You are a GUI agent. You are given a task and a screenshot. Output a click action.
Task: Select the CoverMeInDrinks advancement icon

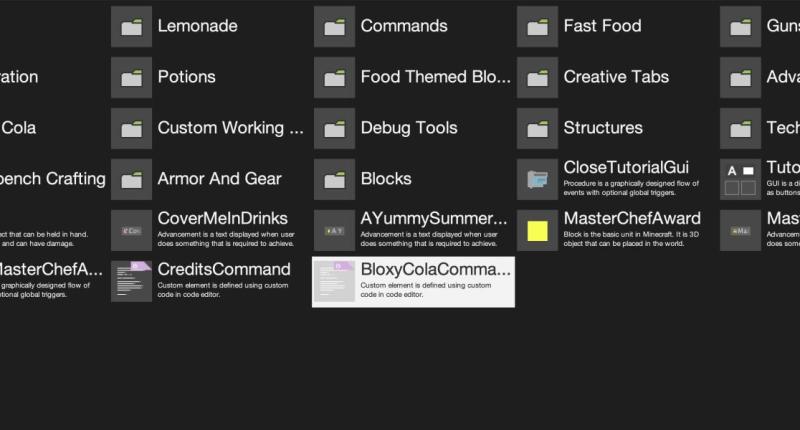[131, 231]
